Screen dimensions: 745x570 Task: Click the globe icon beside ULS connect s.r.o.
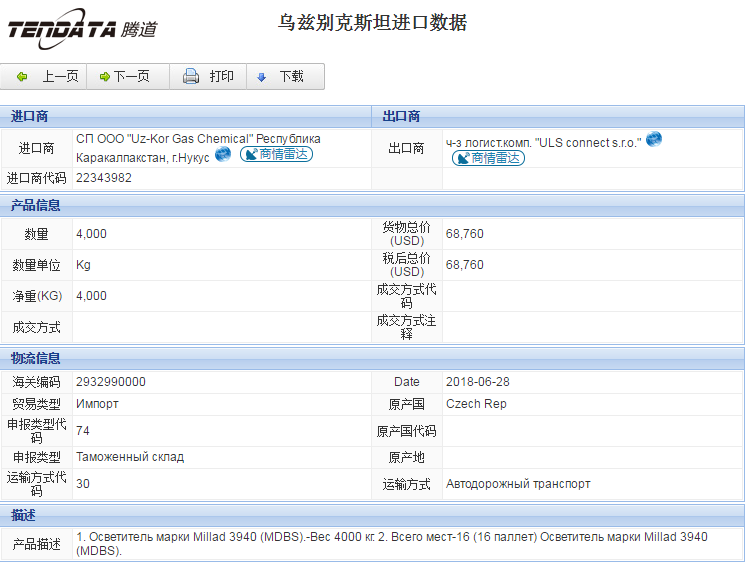point(654,139)
